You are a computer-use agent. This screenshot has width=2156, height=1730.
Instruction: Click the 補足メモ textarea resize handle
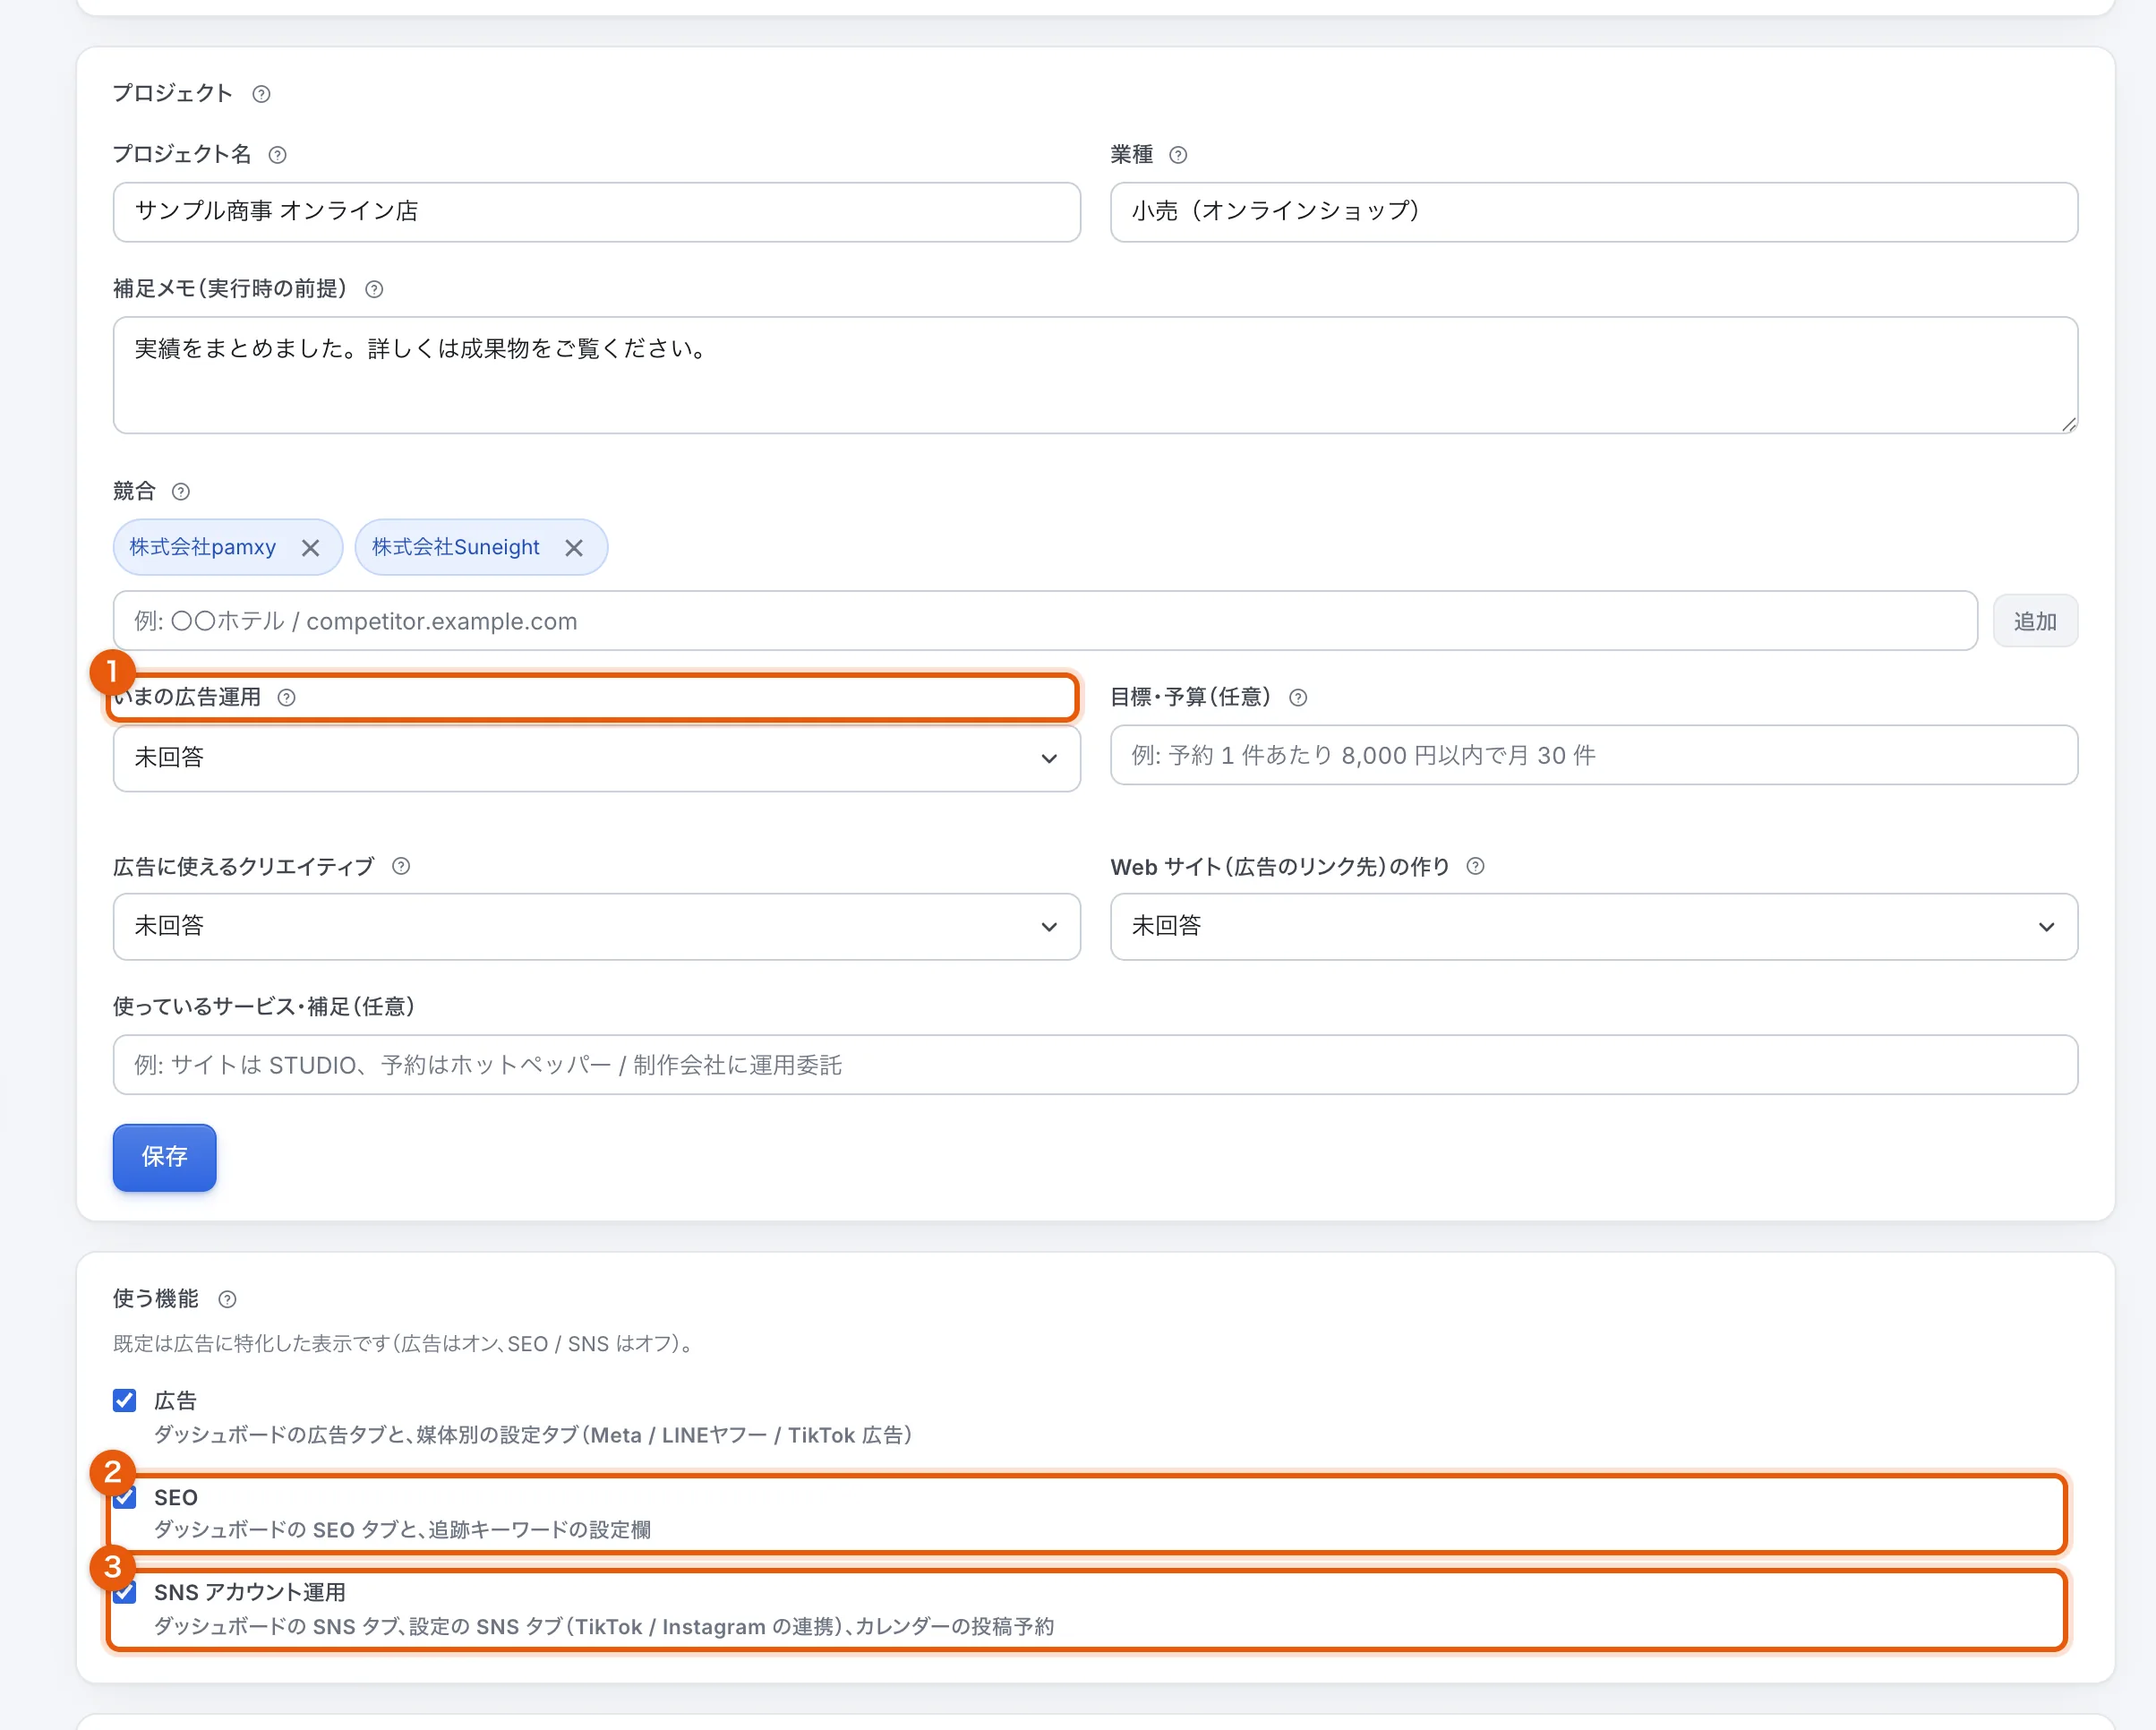pyautogui.click(x=2068, y=424)
